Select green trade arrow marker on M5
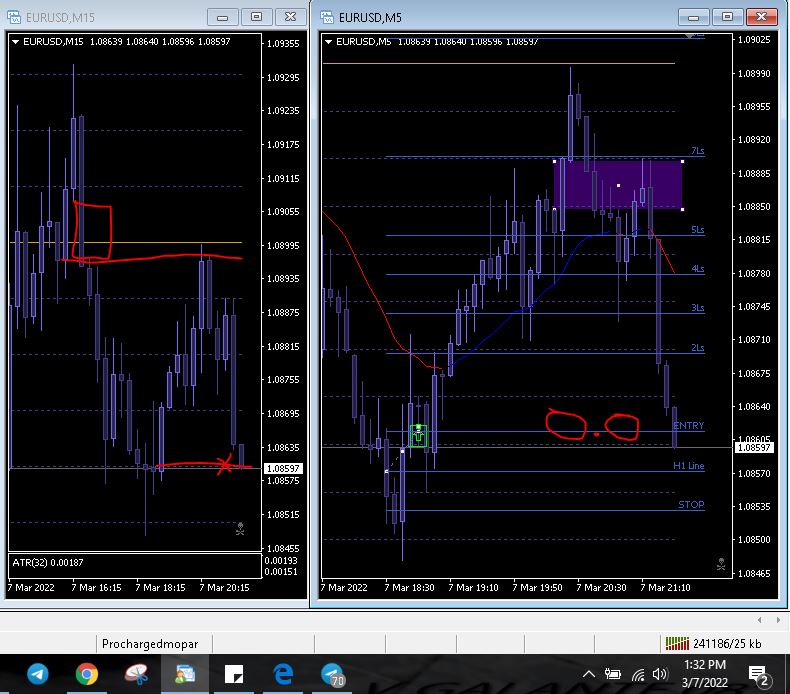The height and width of the screenshot is (694, 790). click(418, 436)
